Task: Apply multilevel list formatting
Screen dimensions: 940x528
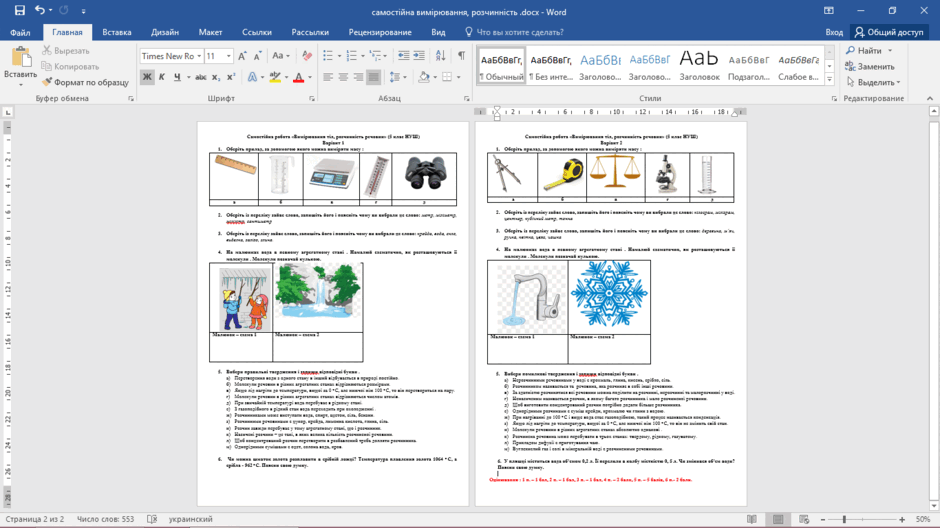Action: click(375, 56)
